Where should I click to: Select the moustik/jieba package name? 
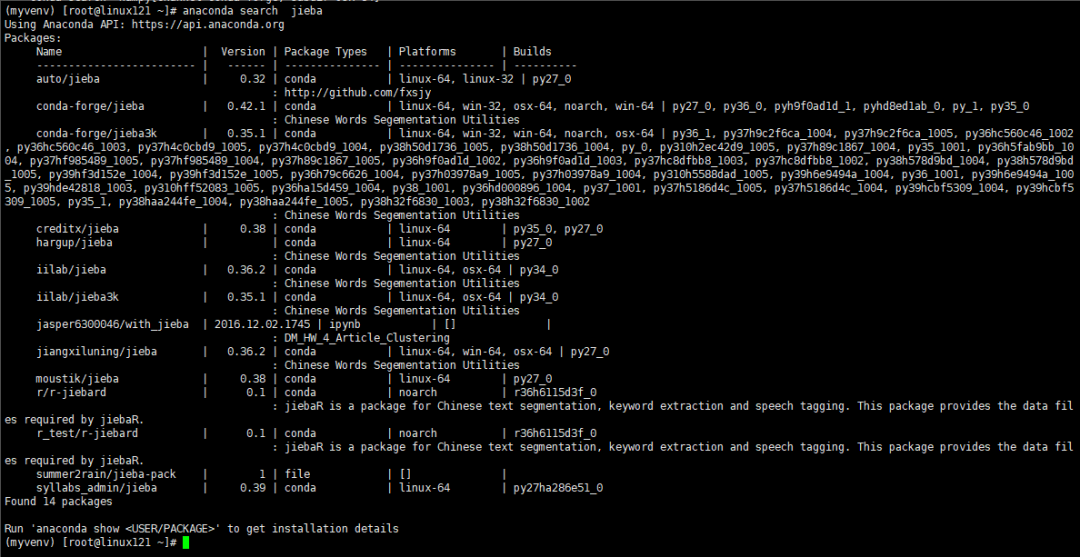(x=77, y=379)
